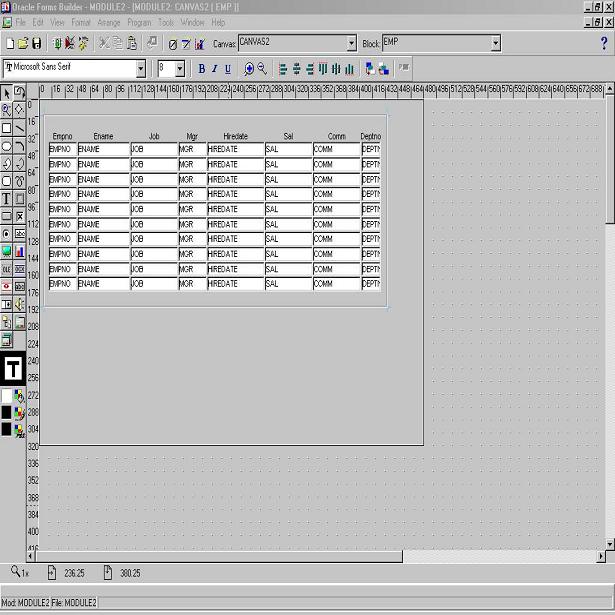This screenshot has height=615, width=615.
Task: Choose the Image Item tool
Action: [6, 251]
